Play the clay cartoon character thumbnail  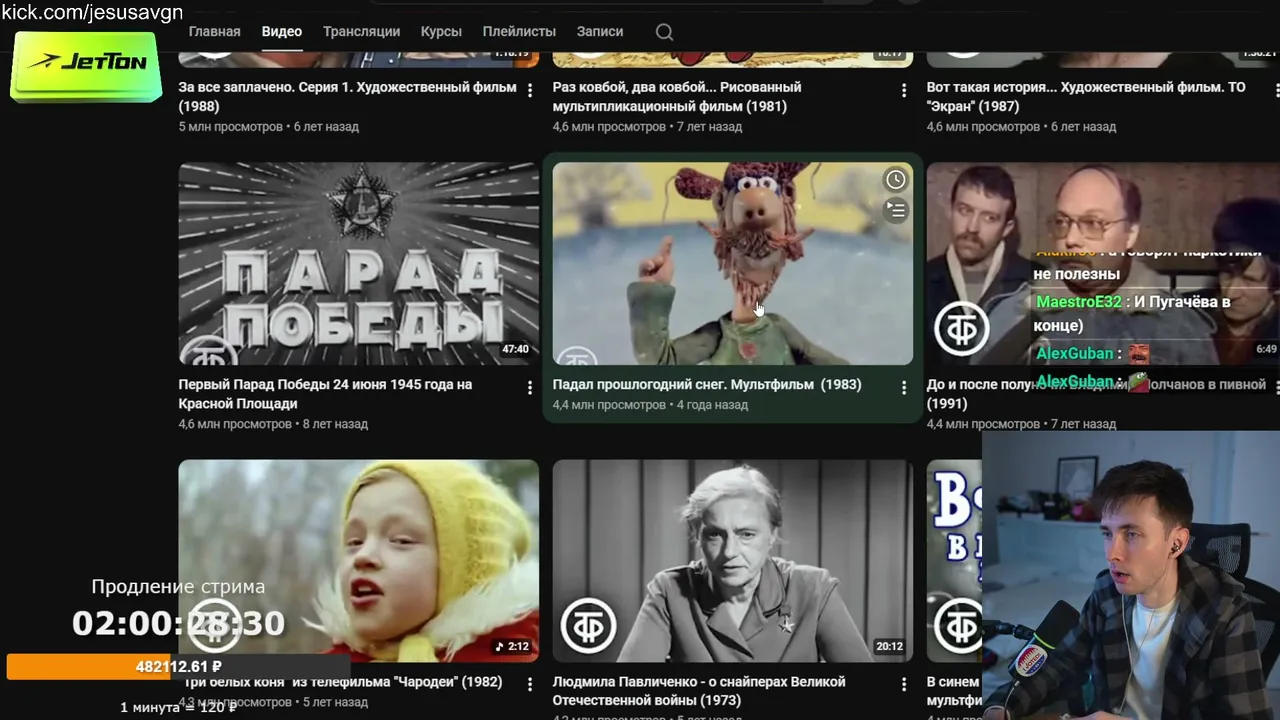point(732,263)
